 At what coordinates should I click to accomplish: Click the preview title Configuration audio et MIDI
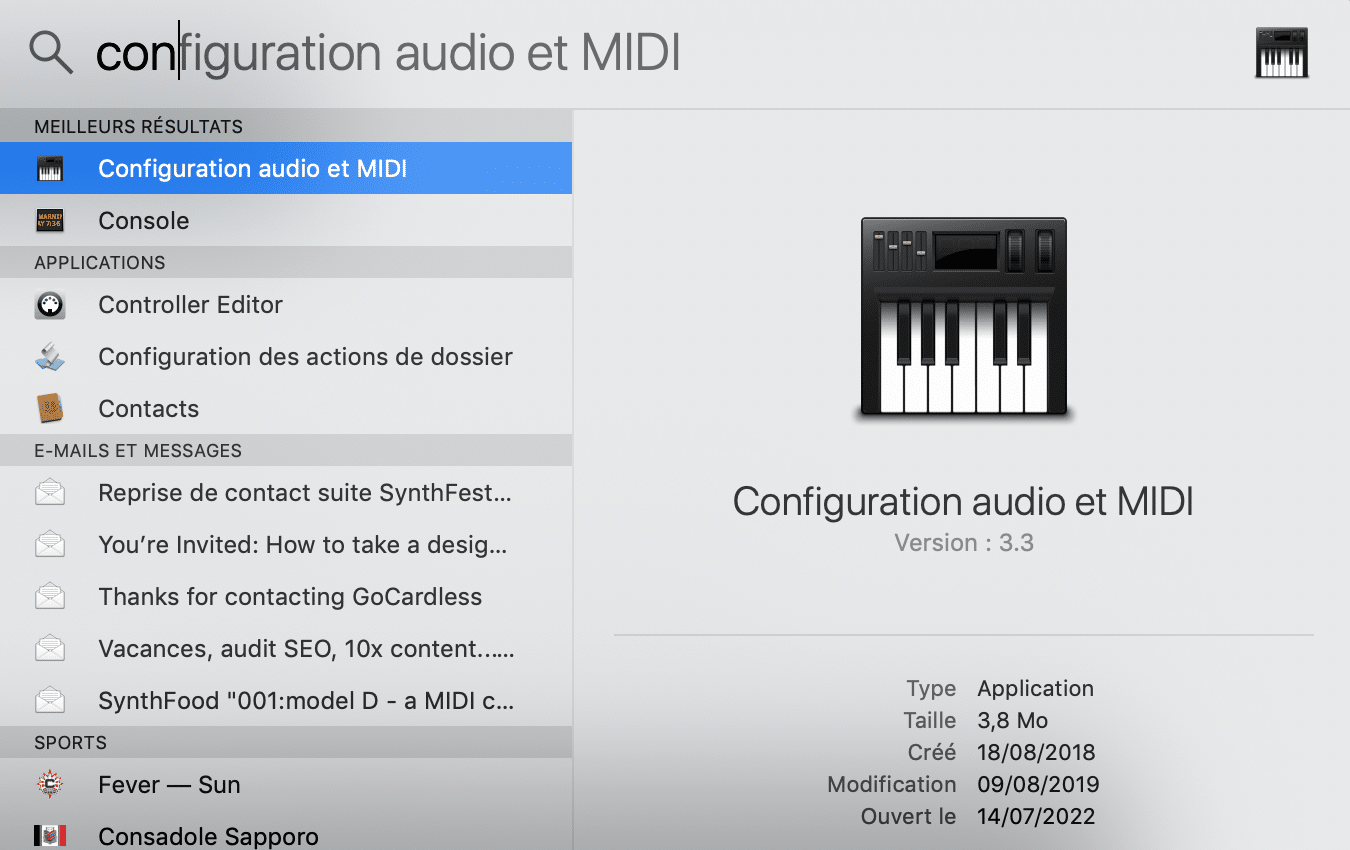tap(964, 501)
